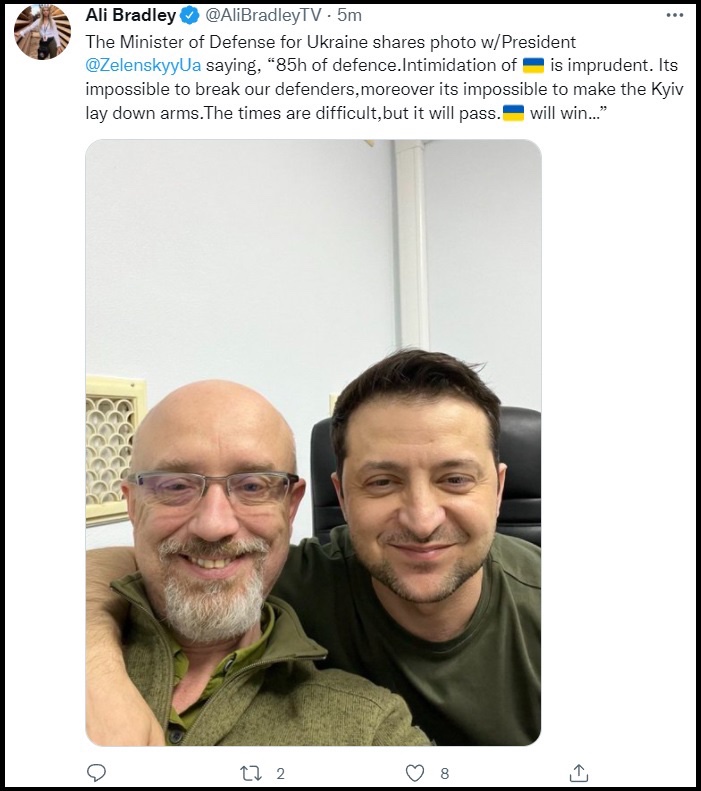Open the 5m timestamp permalink
Viewport: 701px width, 791px height.
coord(349,16)
